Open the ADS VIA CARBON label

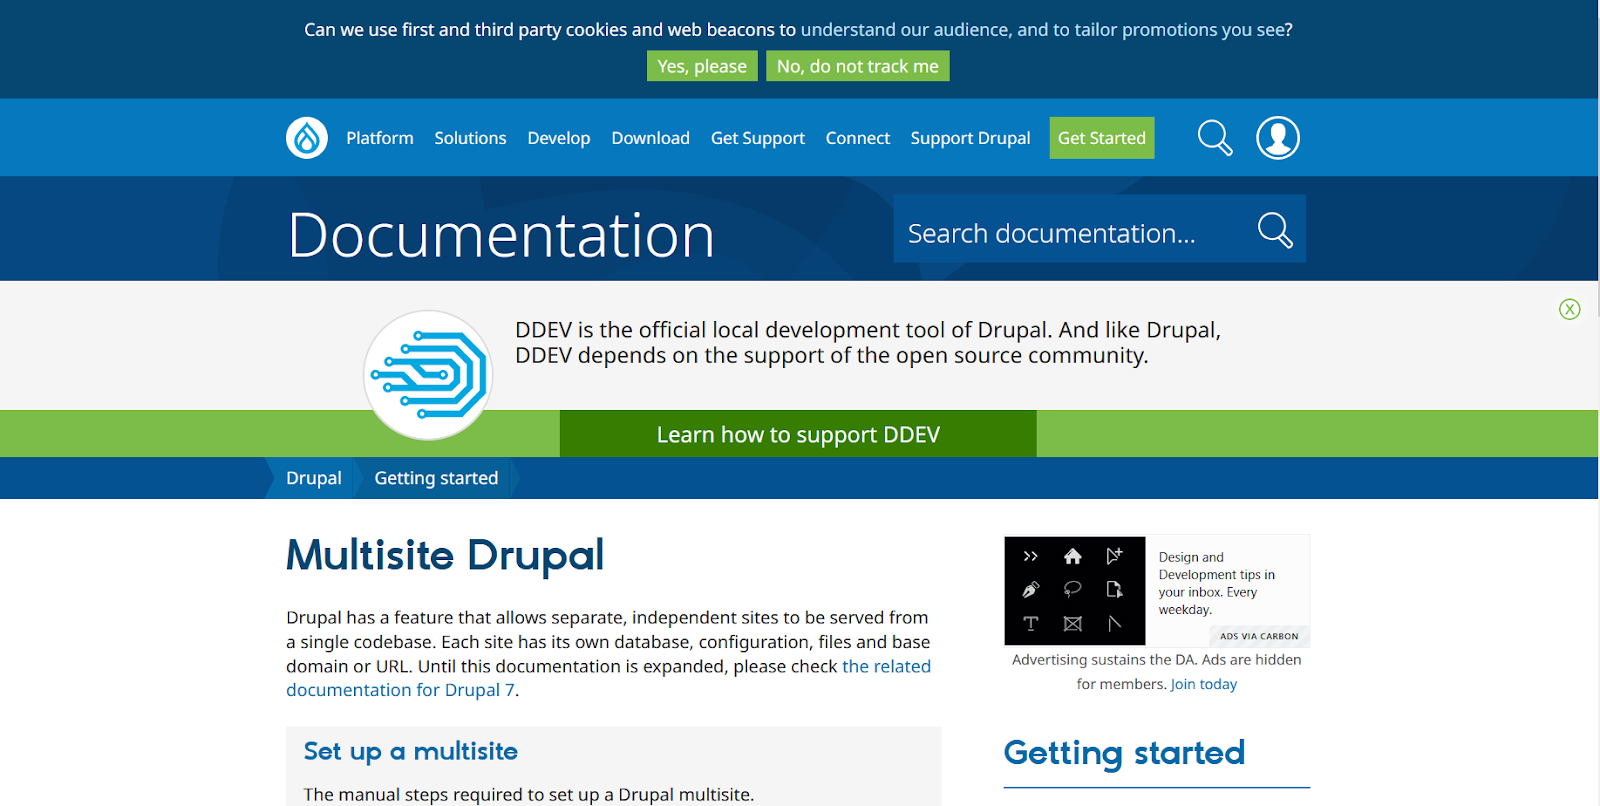[1259, 636]
